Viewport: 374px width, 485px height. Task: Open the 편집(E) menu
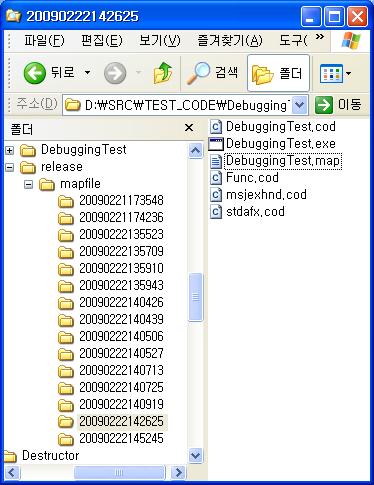point(101,41)
